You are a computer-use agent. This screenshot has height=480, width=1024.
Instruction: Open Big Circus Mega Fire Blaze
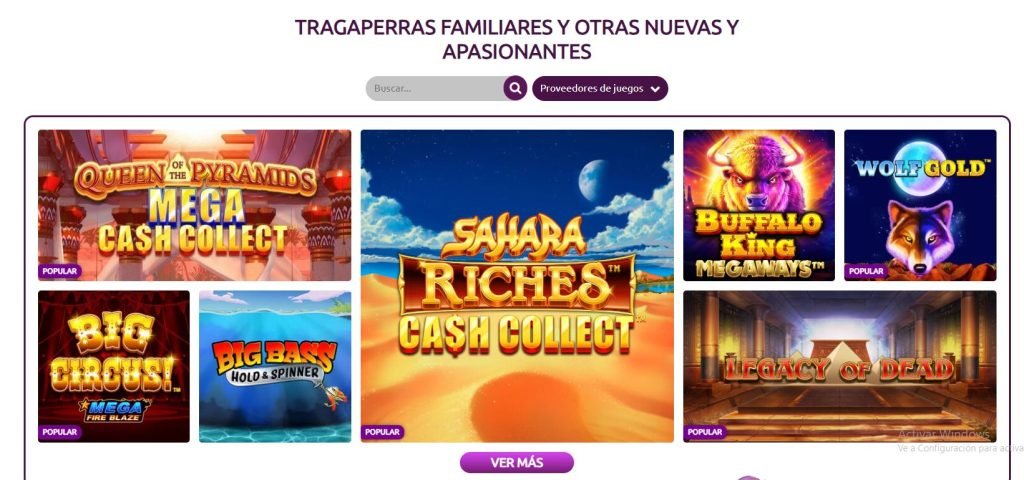[x=114, y=366]
